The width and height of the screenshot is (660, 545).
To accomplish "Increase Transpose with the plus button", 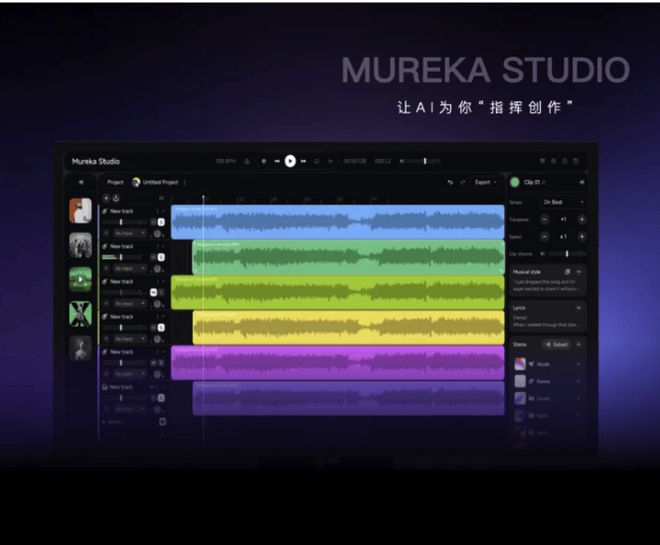I will tap(582, 219).
